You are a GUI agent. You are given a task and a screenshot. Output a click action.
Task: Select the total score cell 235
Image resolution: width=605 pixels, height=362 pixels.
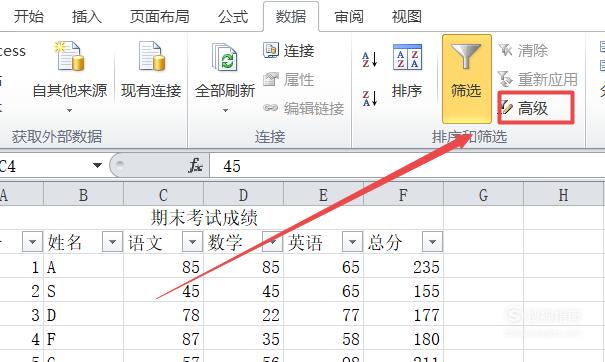click(x=403, y=267)
